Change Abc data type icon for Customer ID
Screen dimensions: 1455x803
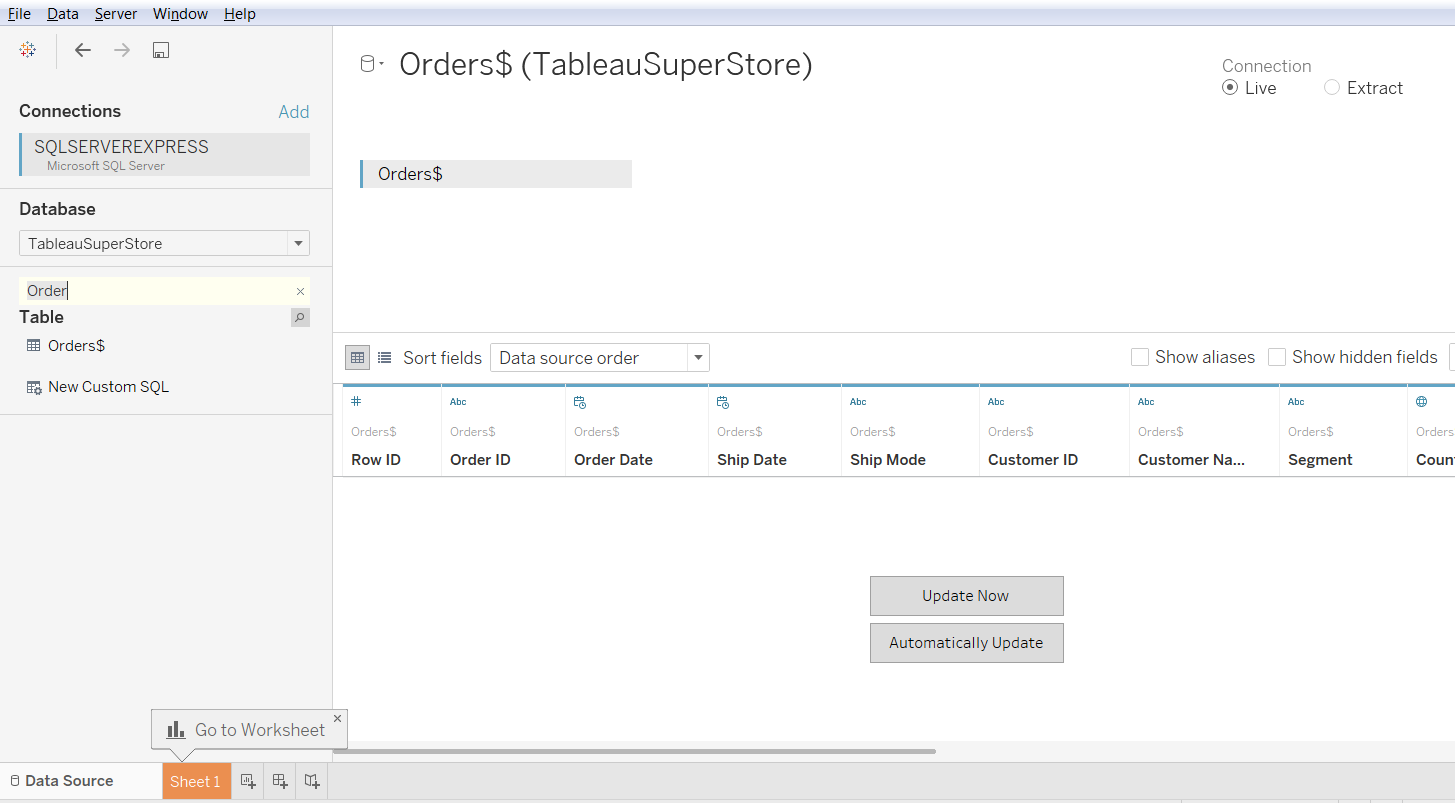996,402
